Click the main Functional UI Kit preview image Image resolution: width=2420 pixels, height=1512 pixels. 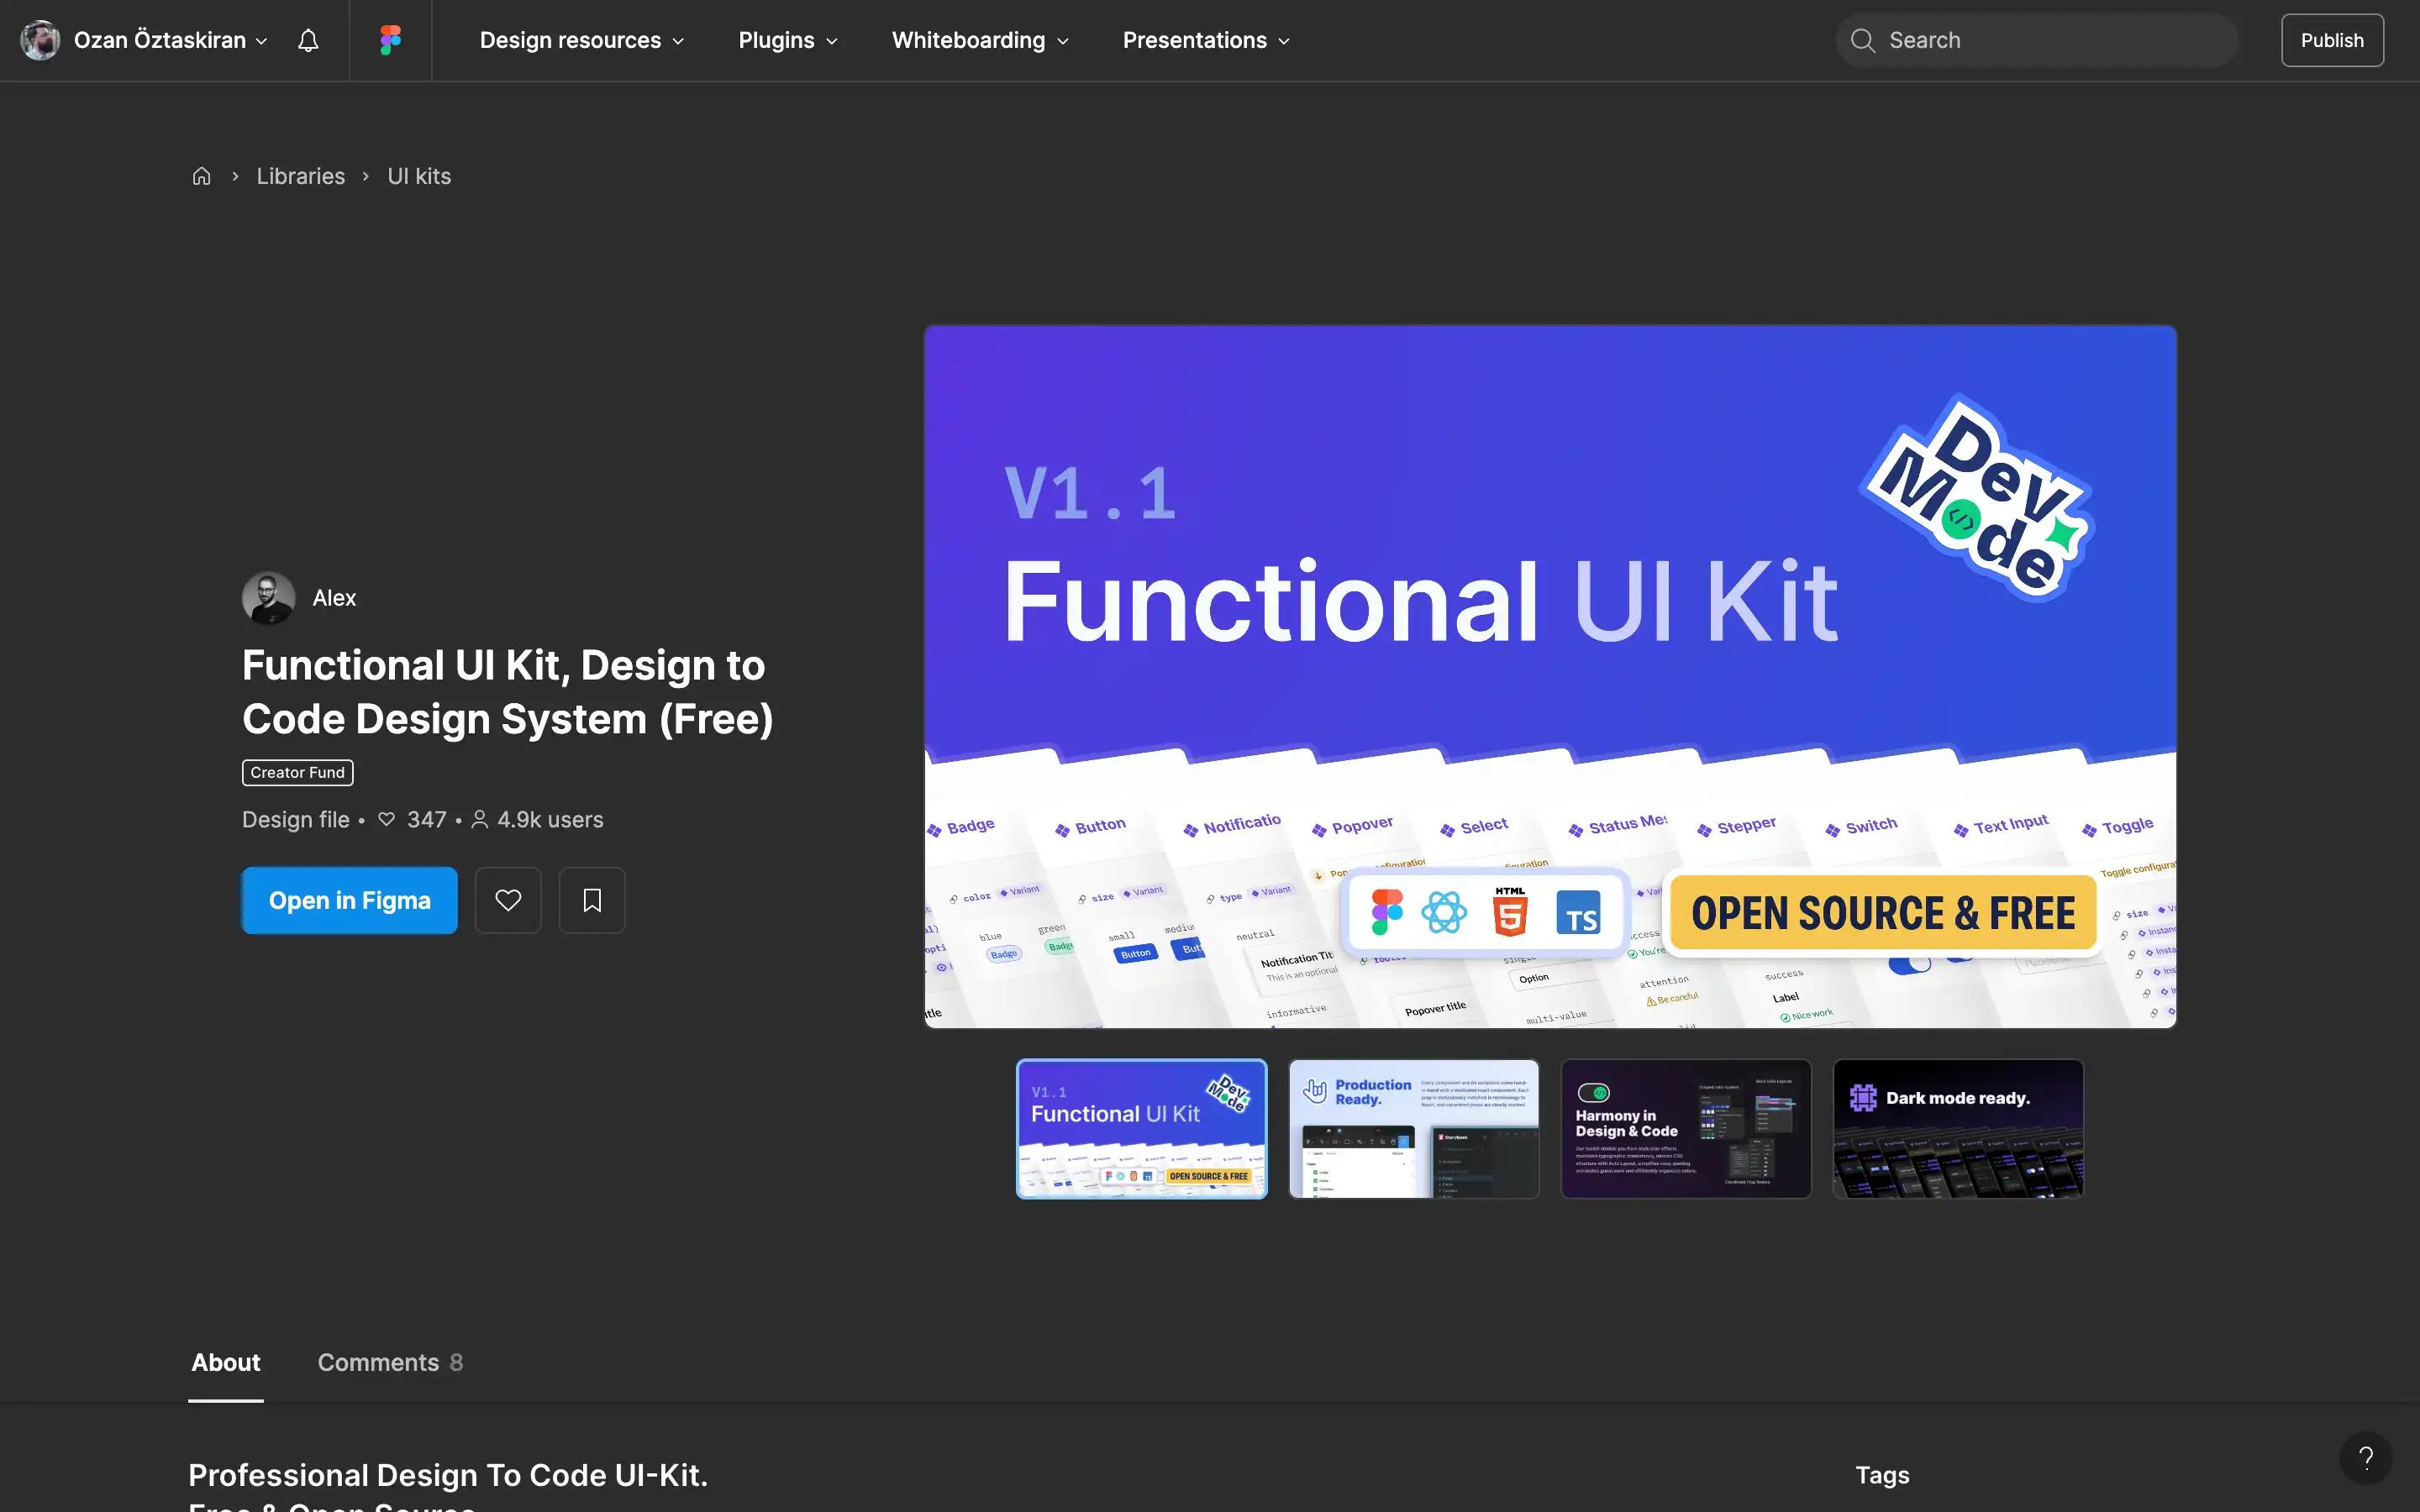click(x=1550, y=676)
